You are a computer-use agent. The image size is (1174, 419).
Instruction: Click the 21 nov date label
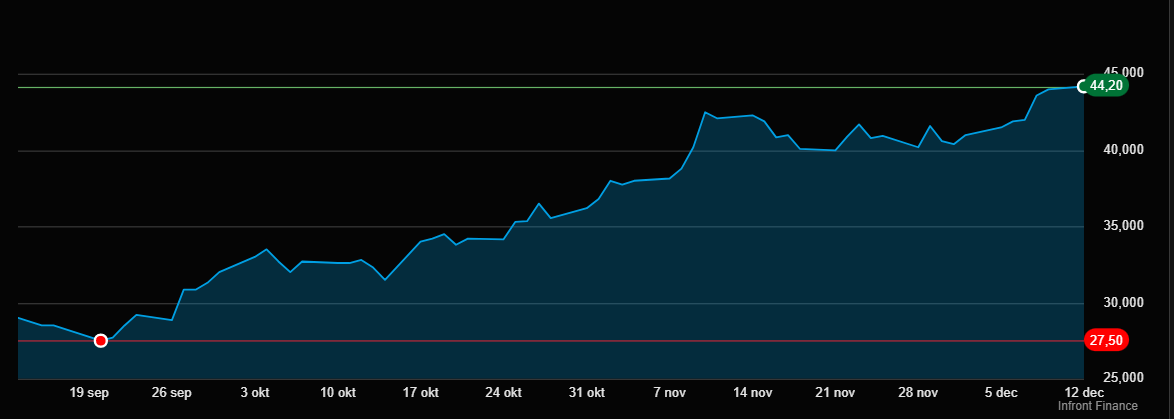(836, 392)
